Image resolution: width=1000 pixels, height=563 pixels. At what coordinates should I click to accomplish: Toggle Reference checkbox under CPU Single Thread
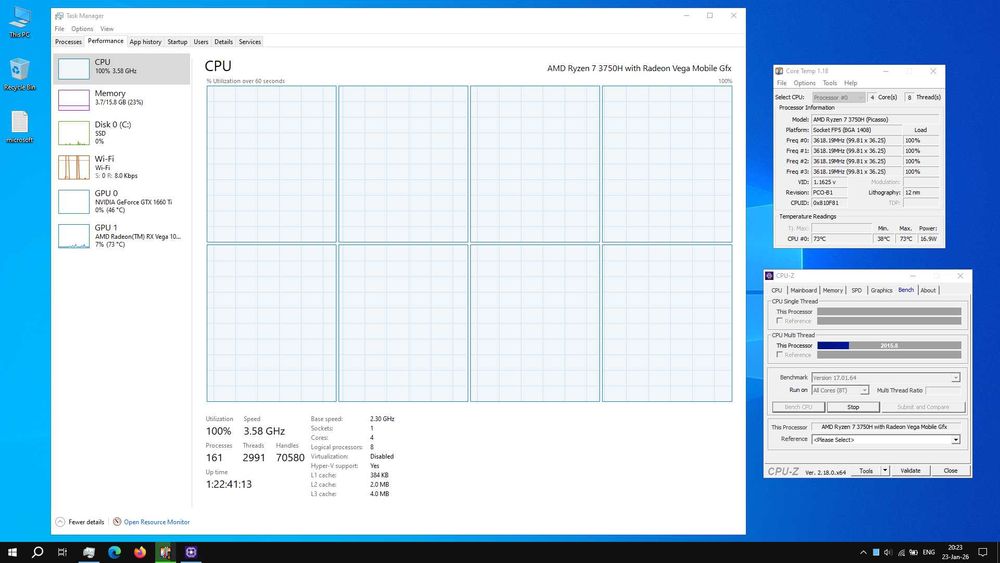tap(779, 321)
